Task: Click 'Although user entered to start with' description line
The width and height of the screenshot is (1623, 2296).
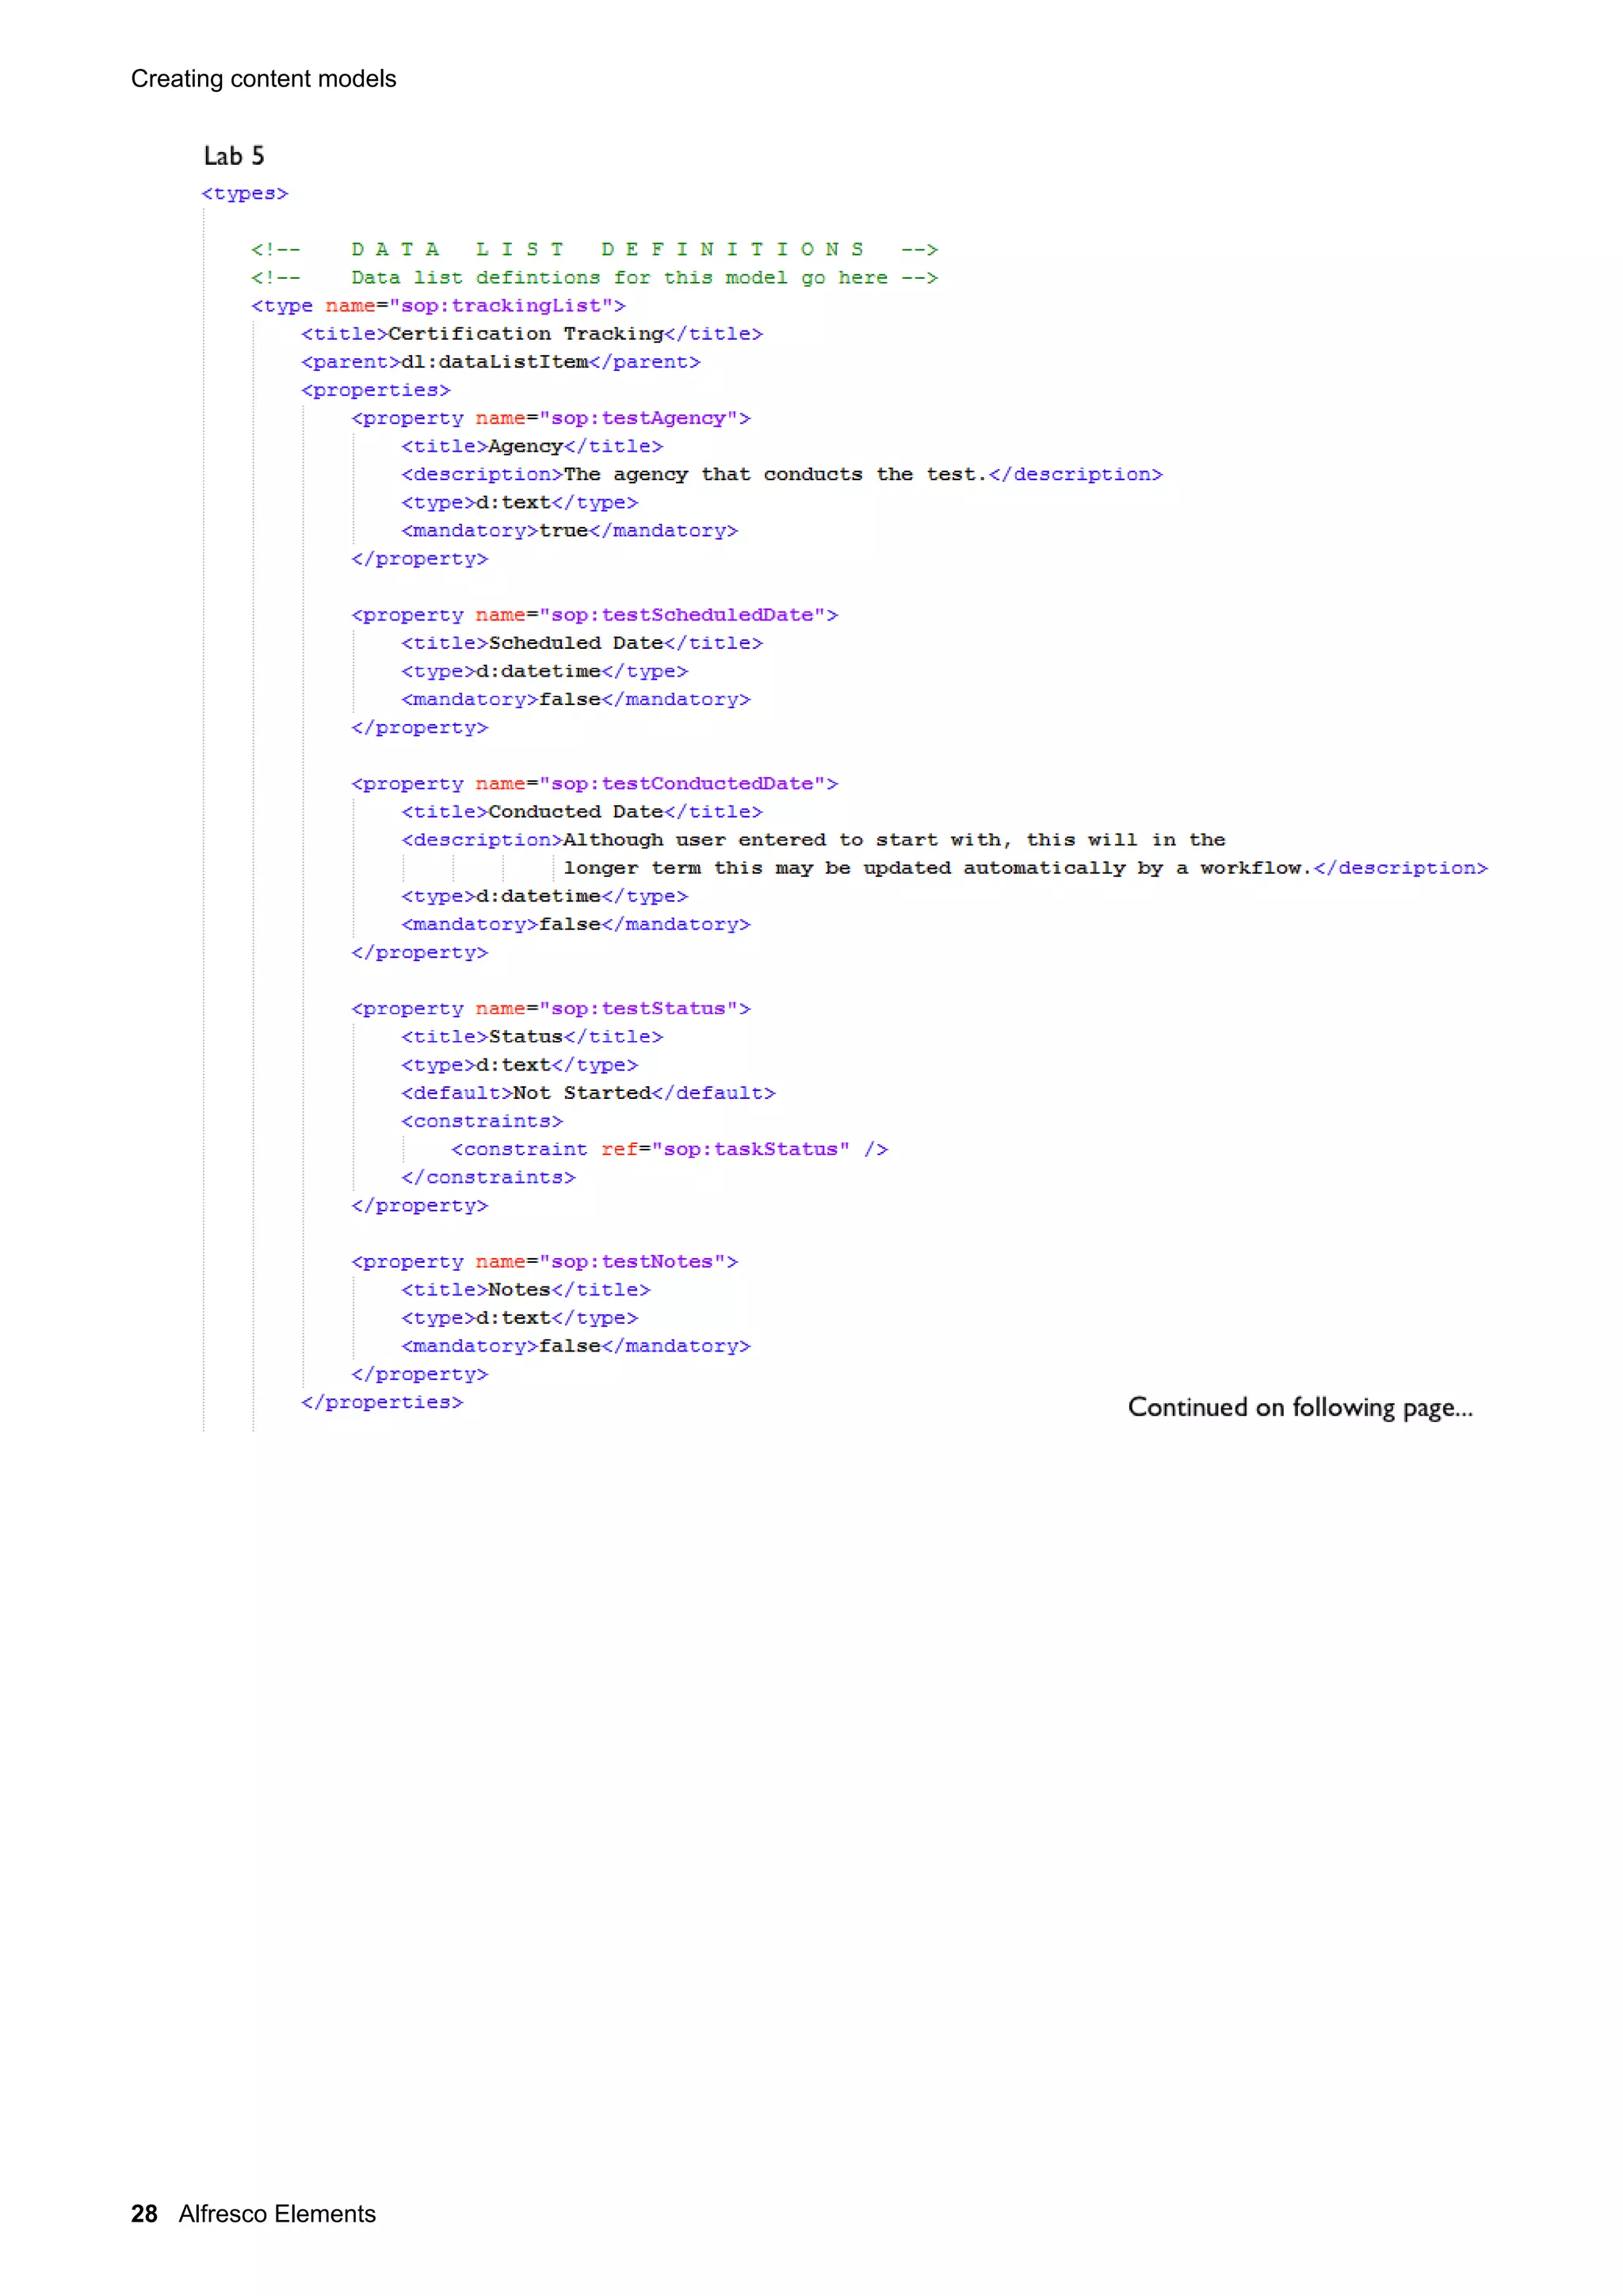Action: click(813, 840)
